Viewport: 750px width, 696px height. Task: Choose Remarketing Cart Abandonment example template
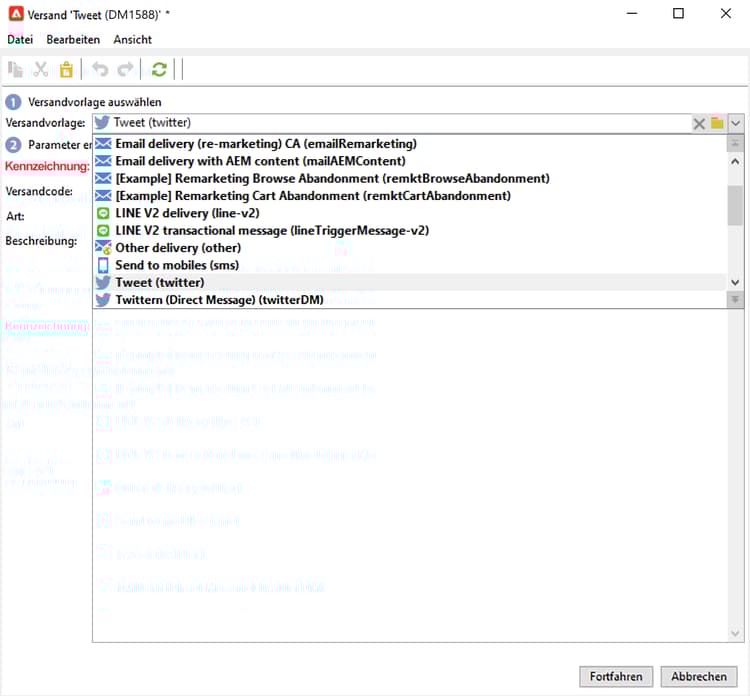409,196
